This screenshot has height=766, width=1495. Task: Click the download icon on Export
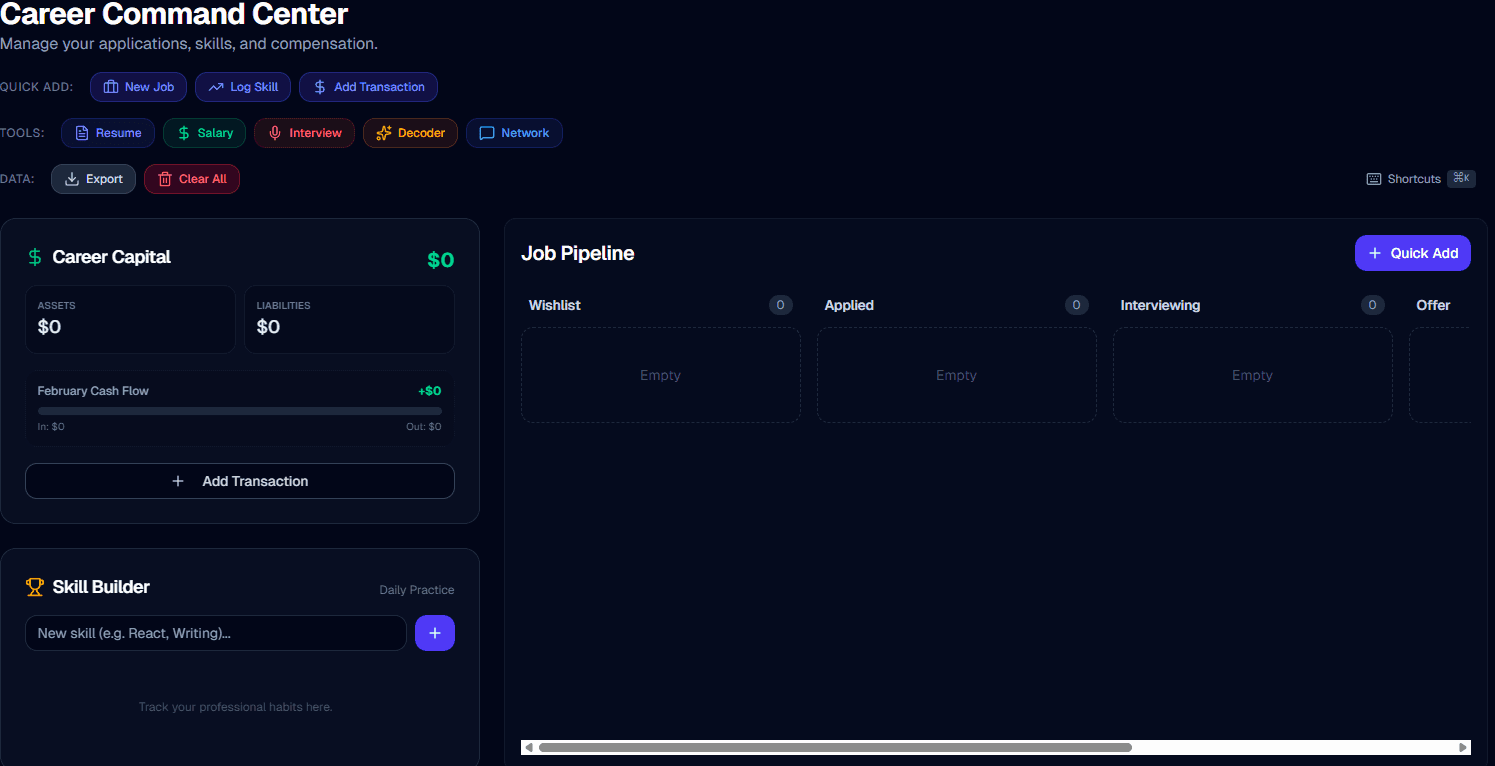pos(71,178)
